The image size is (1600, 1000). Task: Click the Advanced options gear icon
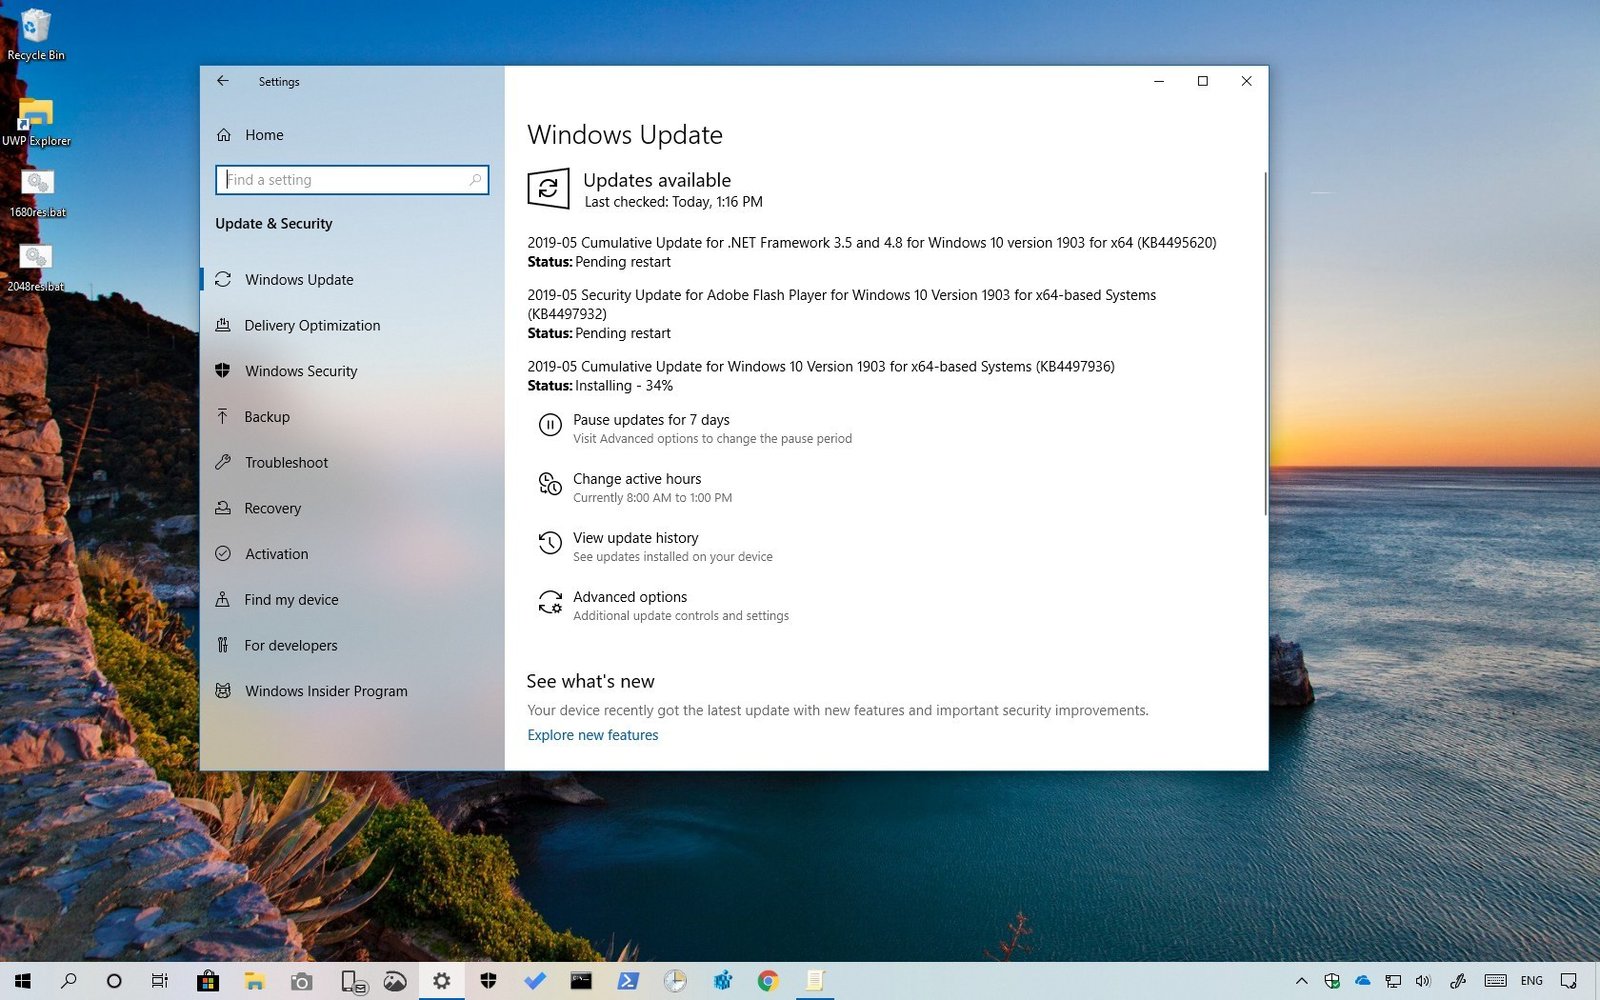tap(550, 602)
